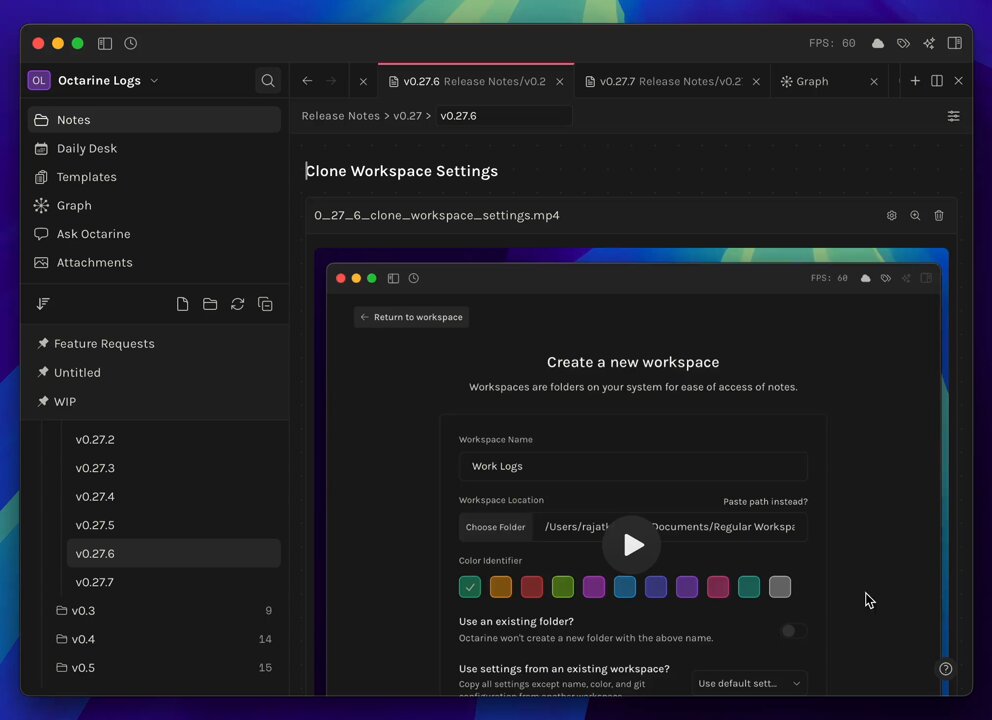The image size is (992, 720).
Task: Select the red color swatch
Action: point(532,587)
